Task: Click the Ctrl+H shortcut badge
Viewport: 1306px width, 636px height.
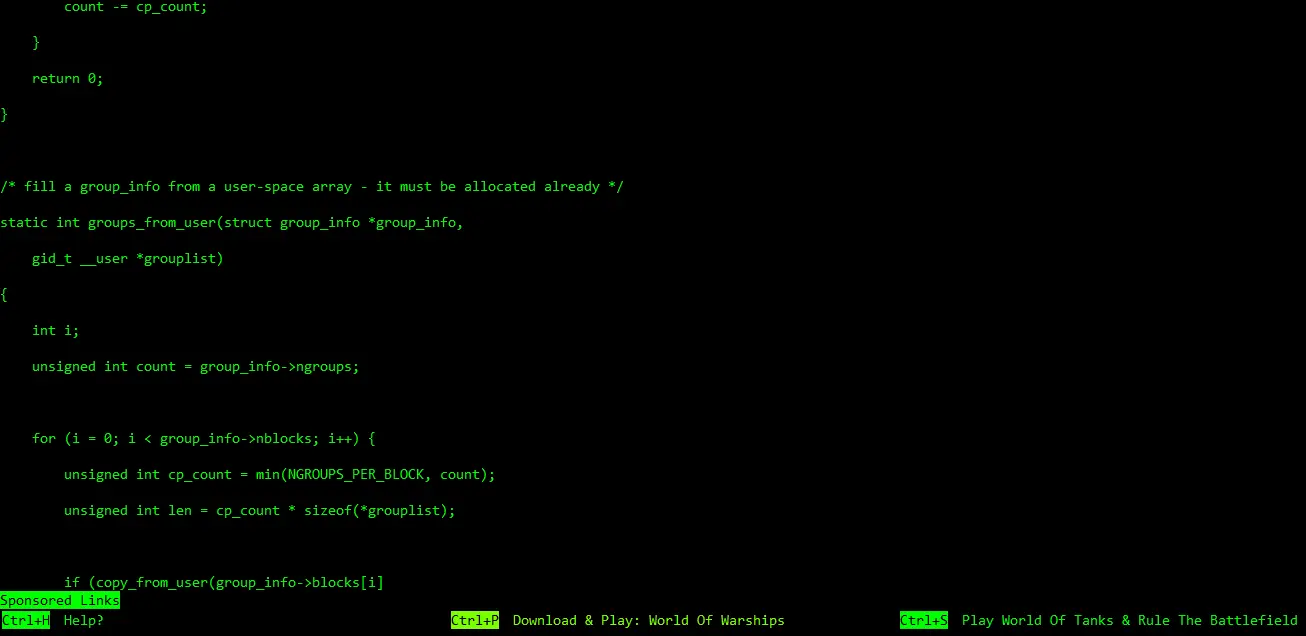Action: 25,620
